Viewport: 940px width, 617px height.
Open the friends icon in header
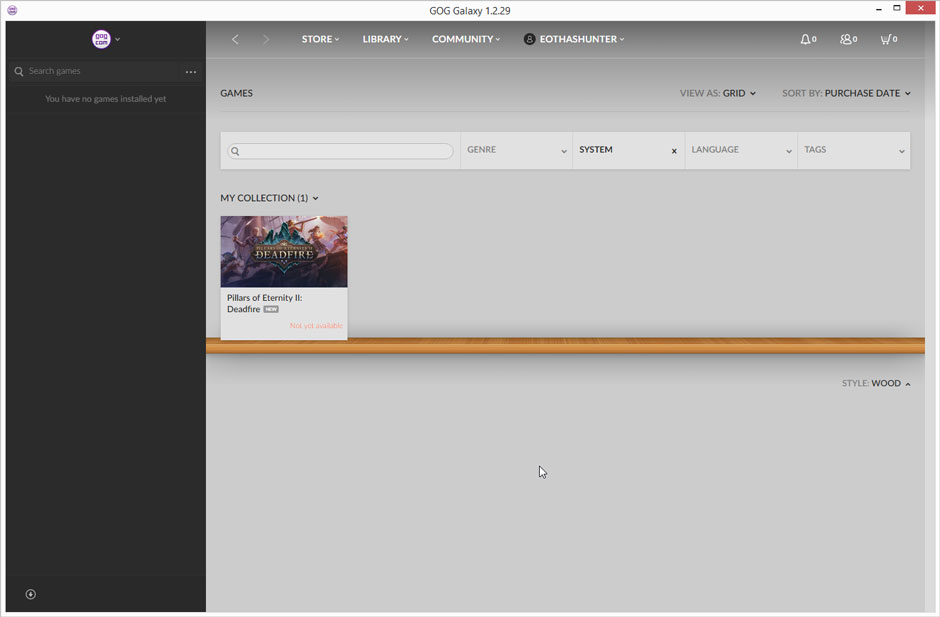[846, 39]
